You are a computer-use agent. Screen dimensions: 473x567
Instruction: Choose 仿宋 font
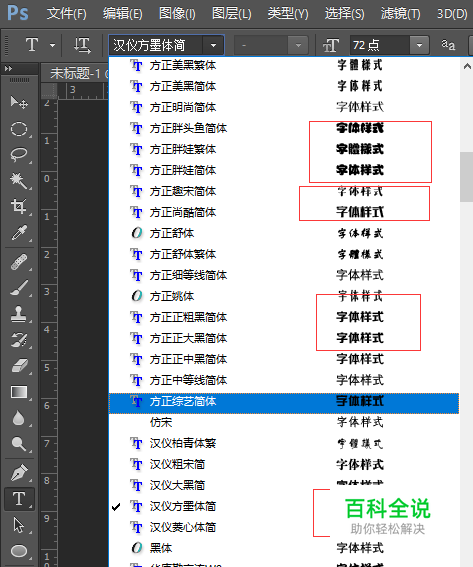[284, 422]
